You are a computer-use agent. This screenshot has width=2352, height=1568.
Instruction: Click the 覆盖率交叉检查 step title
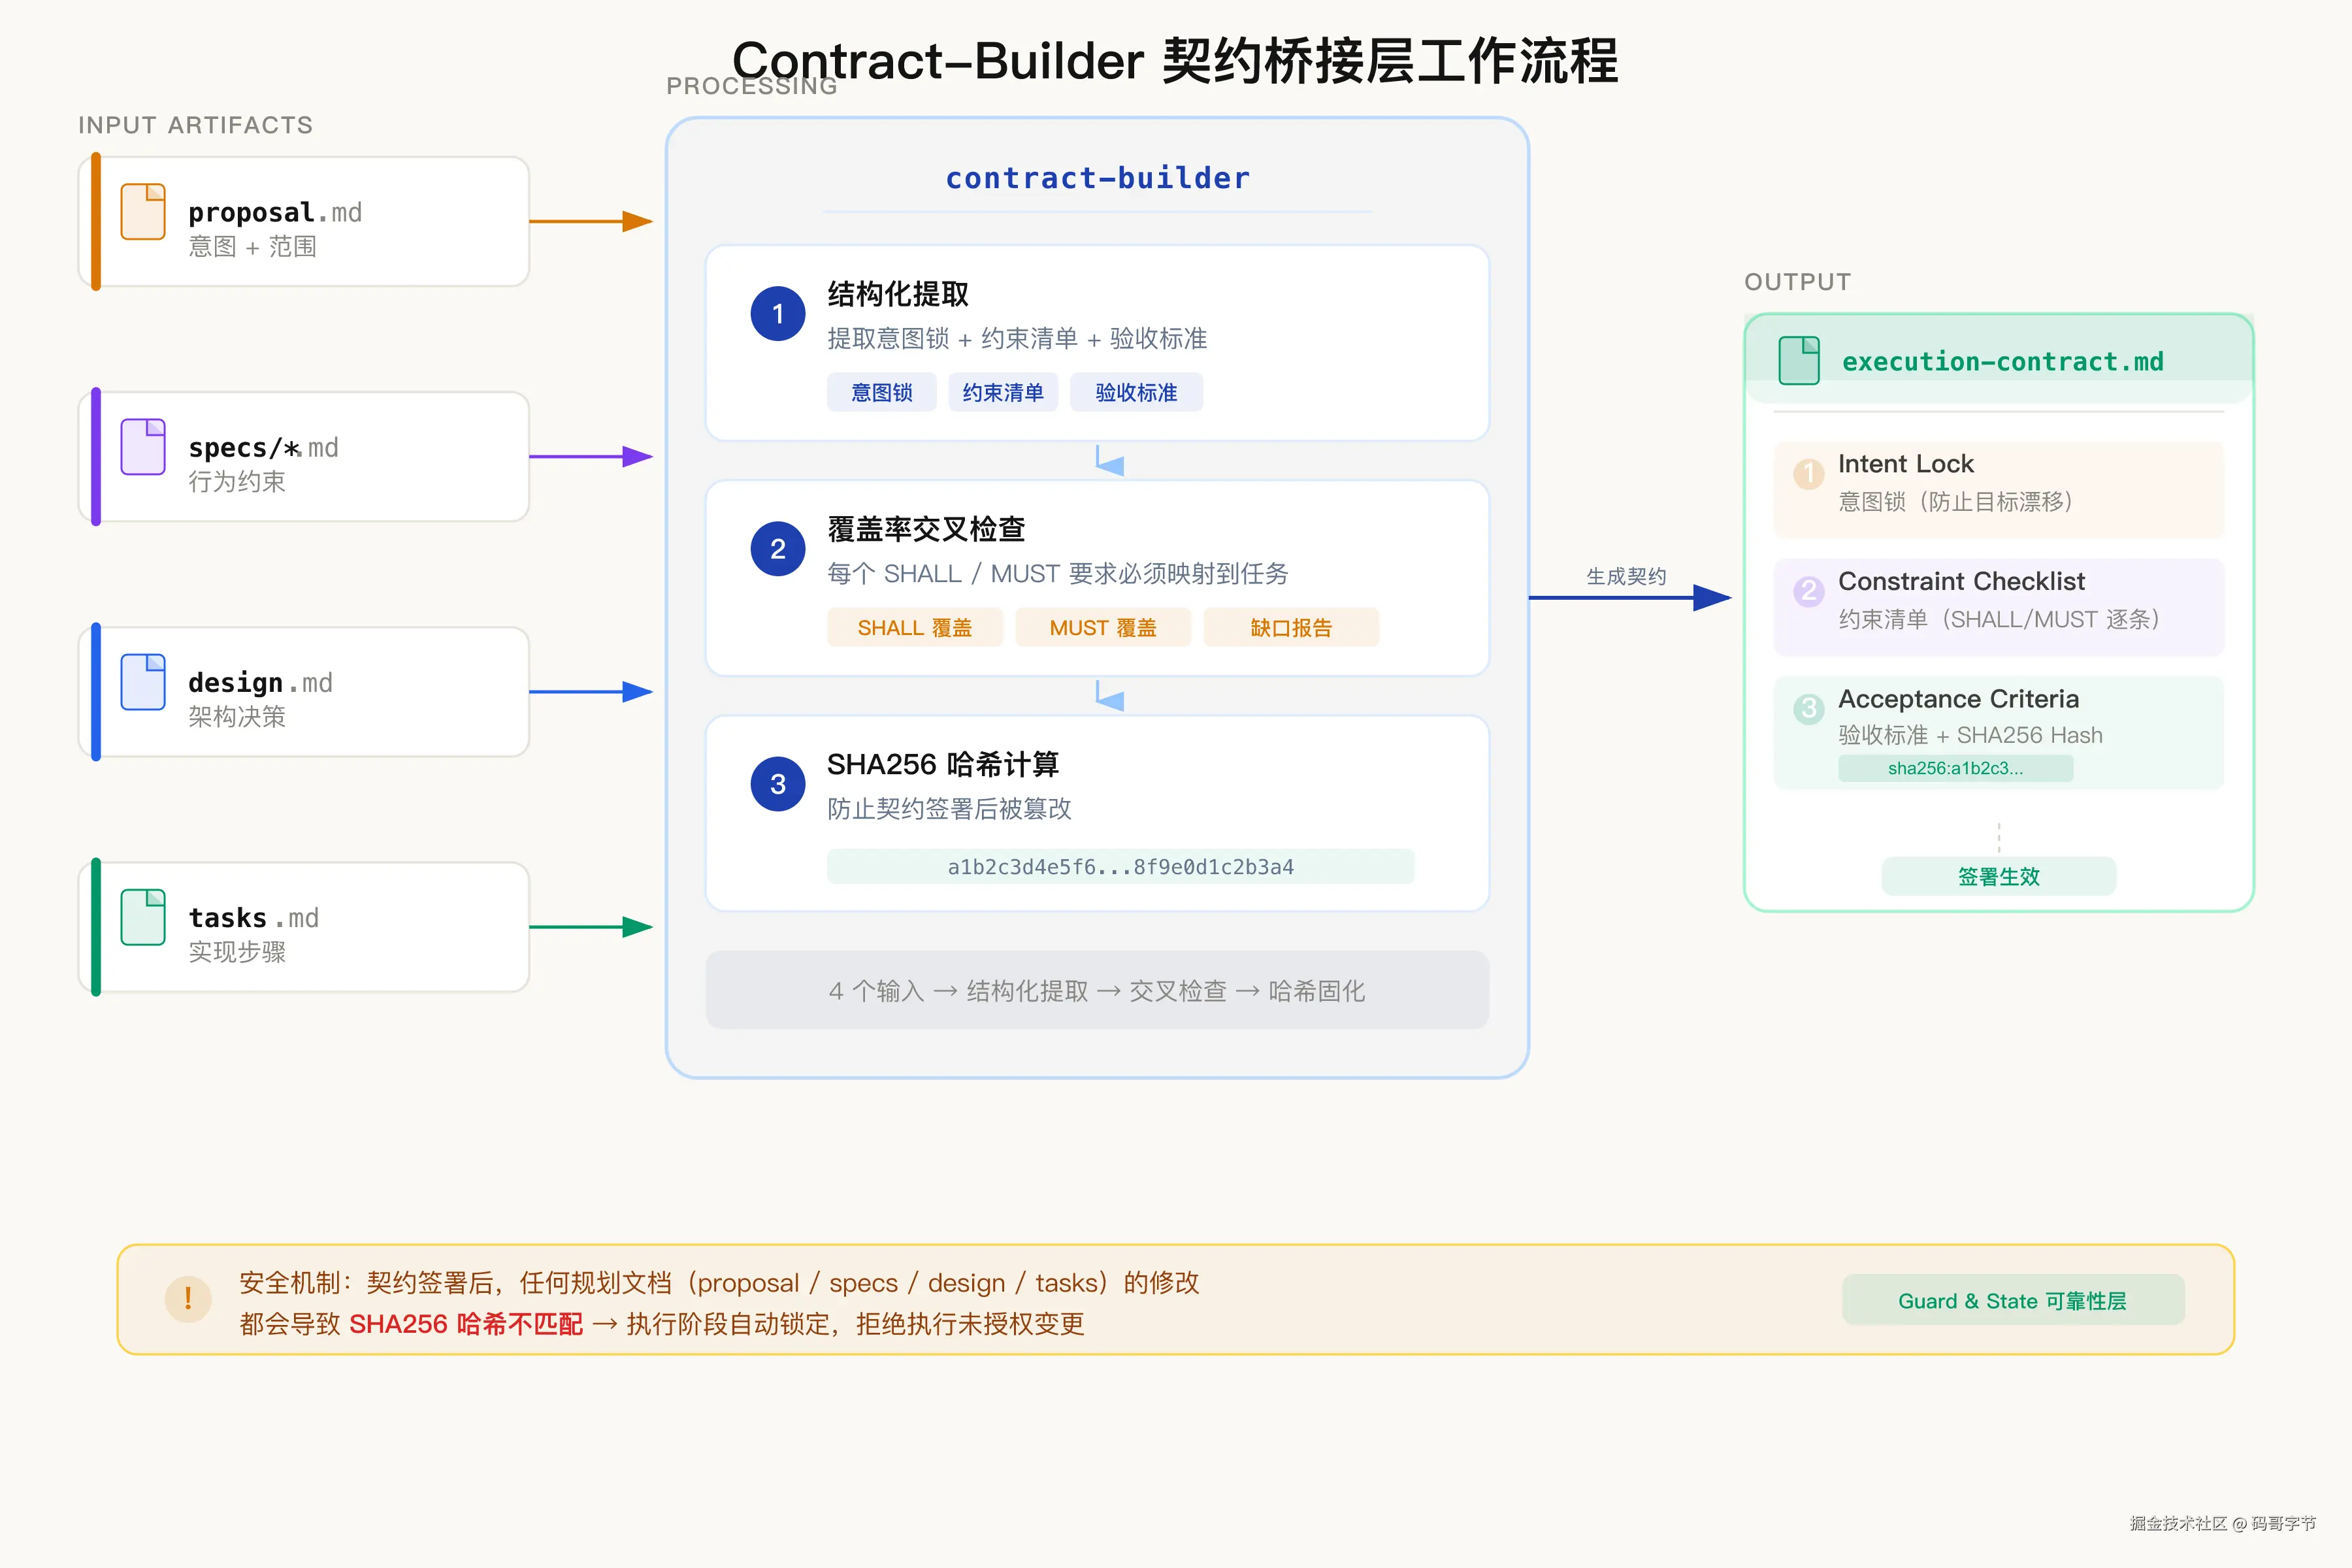(926, 529)
